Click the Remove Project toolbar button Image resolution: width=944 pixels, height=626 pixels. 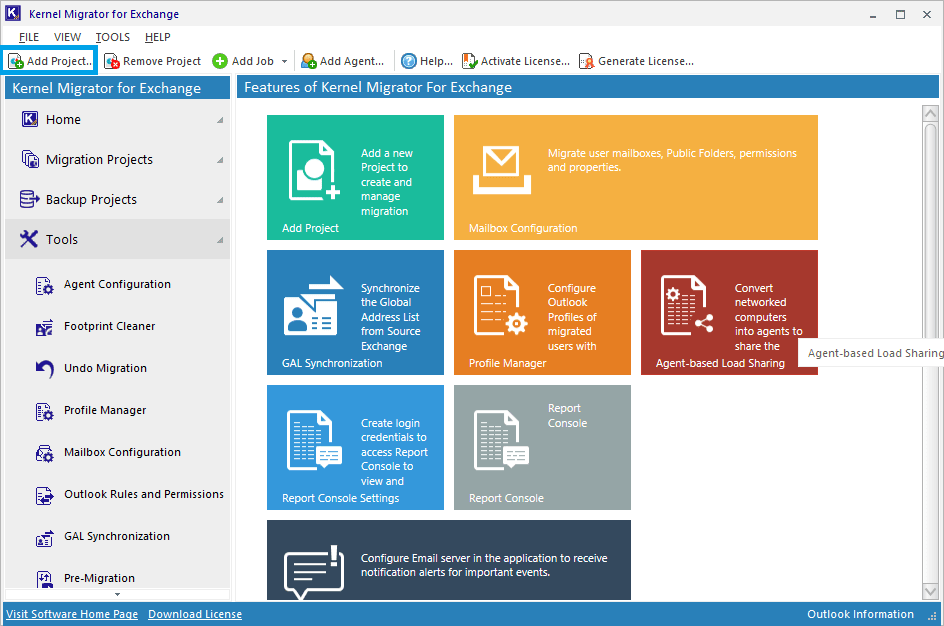(152, 61)
